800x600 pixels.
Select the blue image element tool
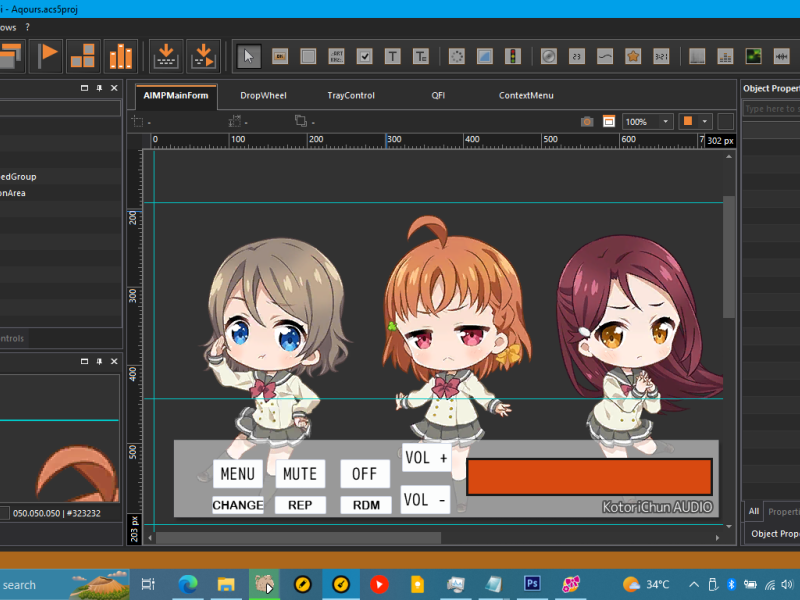click(x=485, y=56)
